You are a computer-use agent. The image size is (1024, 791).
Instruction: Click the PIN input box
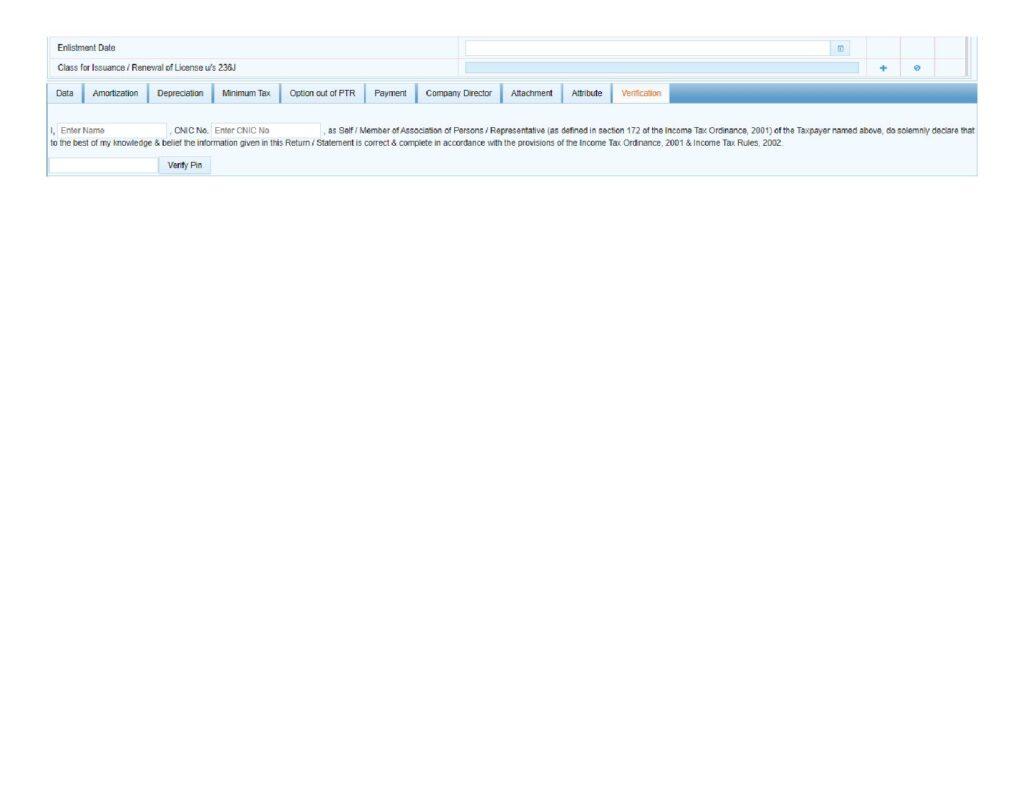103,165
